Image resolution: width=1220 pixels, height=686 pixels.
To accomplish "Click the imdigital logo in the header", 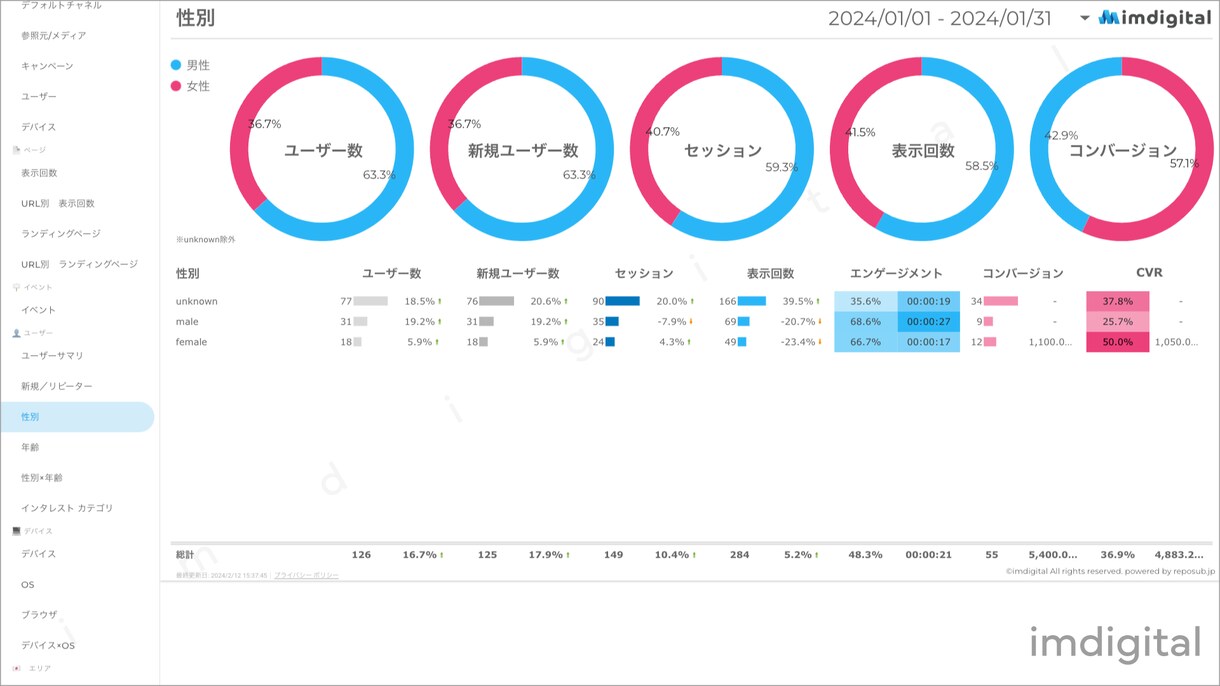I will point(1154,18).
